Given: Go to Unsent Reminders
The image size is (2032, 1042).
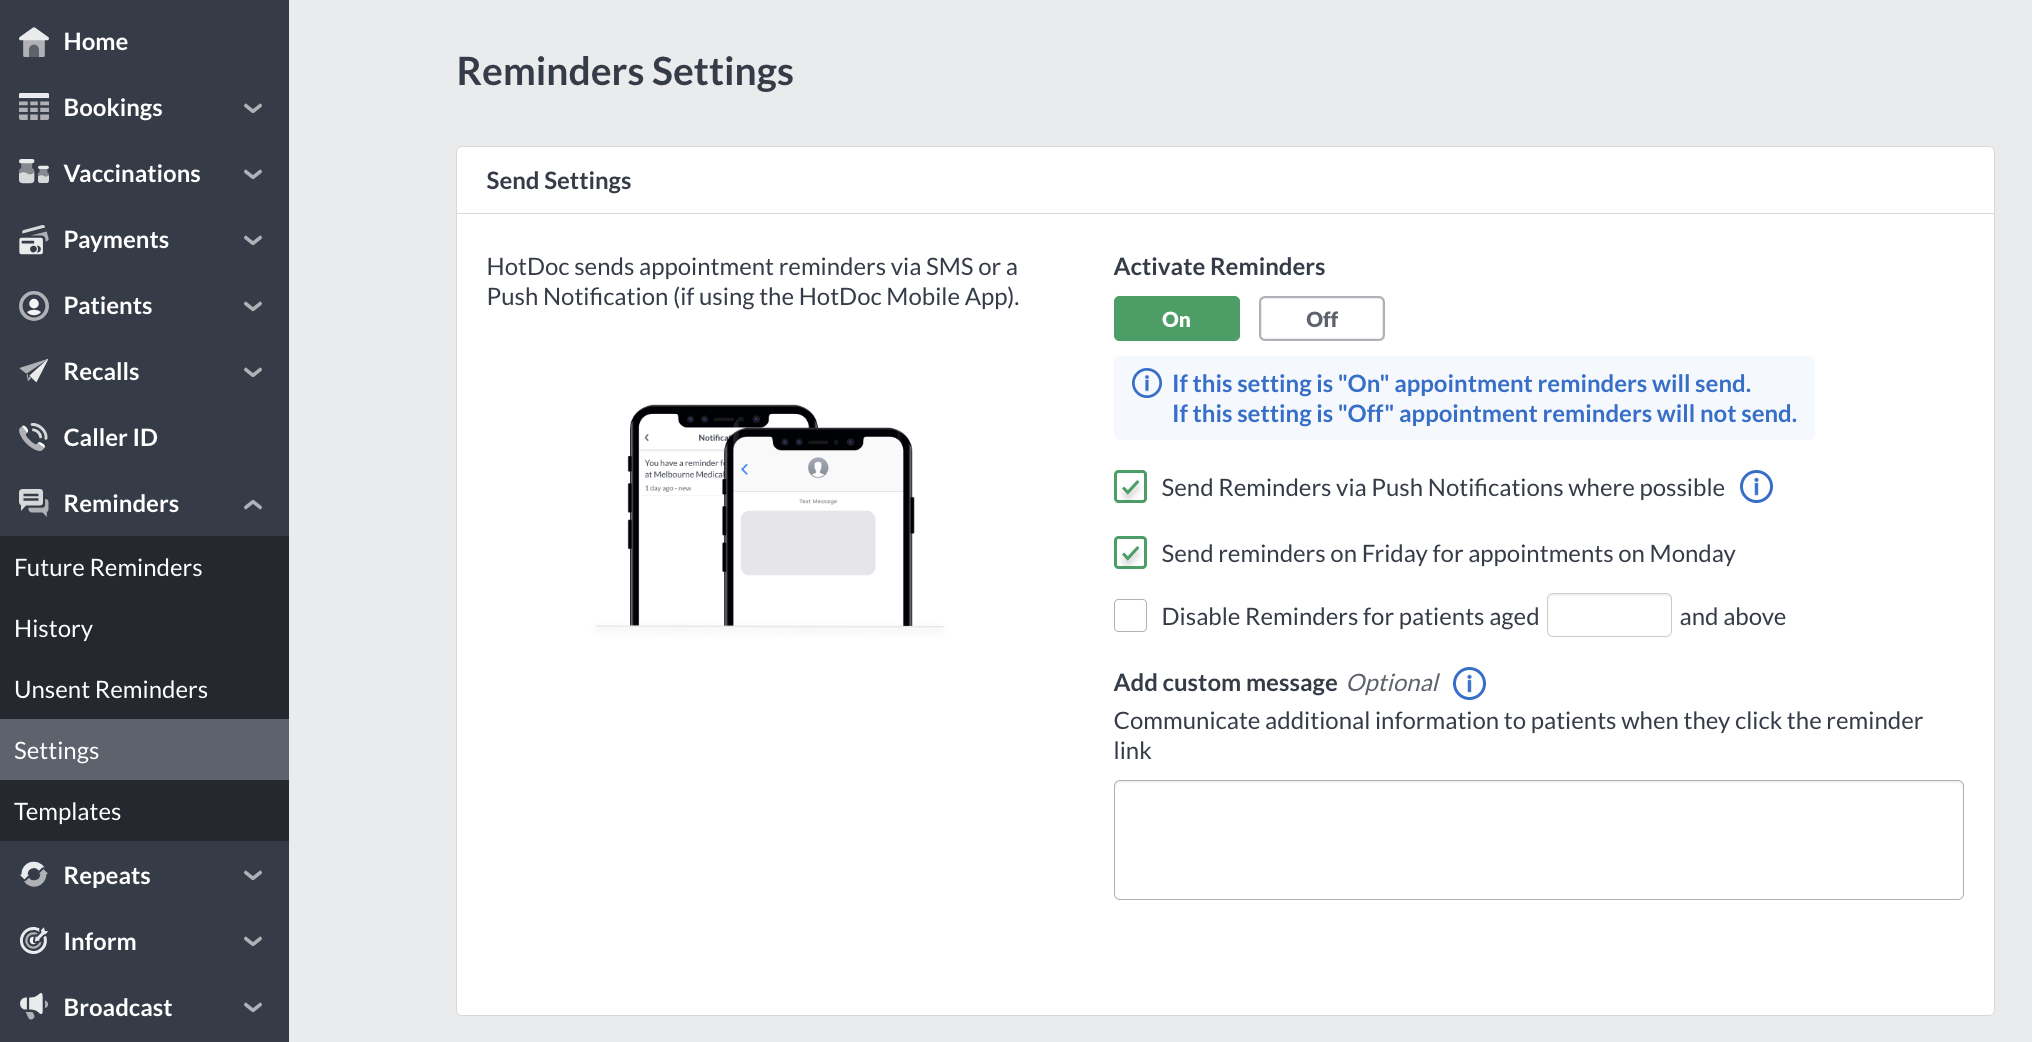Looking at the screenshot, I should pos(110,689).
